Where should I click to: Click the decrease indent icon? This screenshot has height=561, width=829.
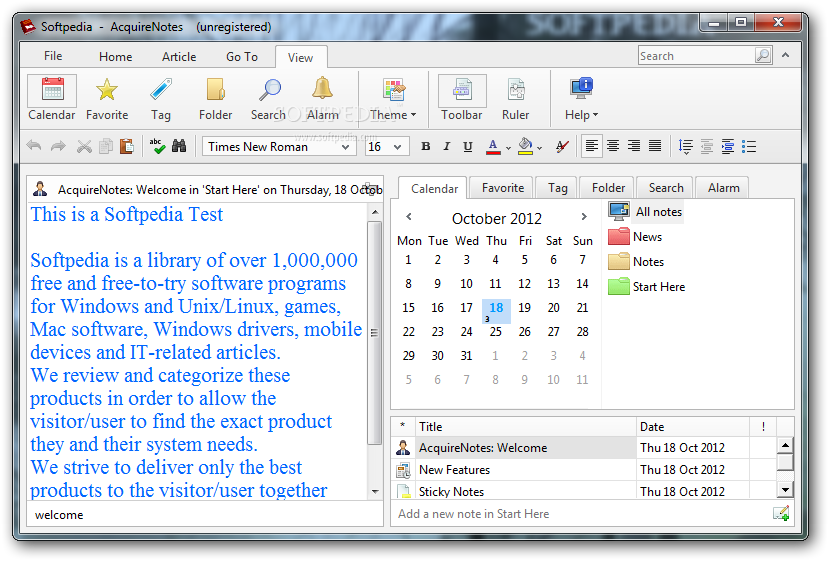707,146
